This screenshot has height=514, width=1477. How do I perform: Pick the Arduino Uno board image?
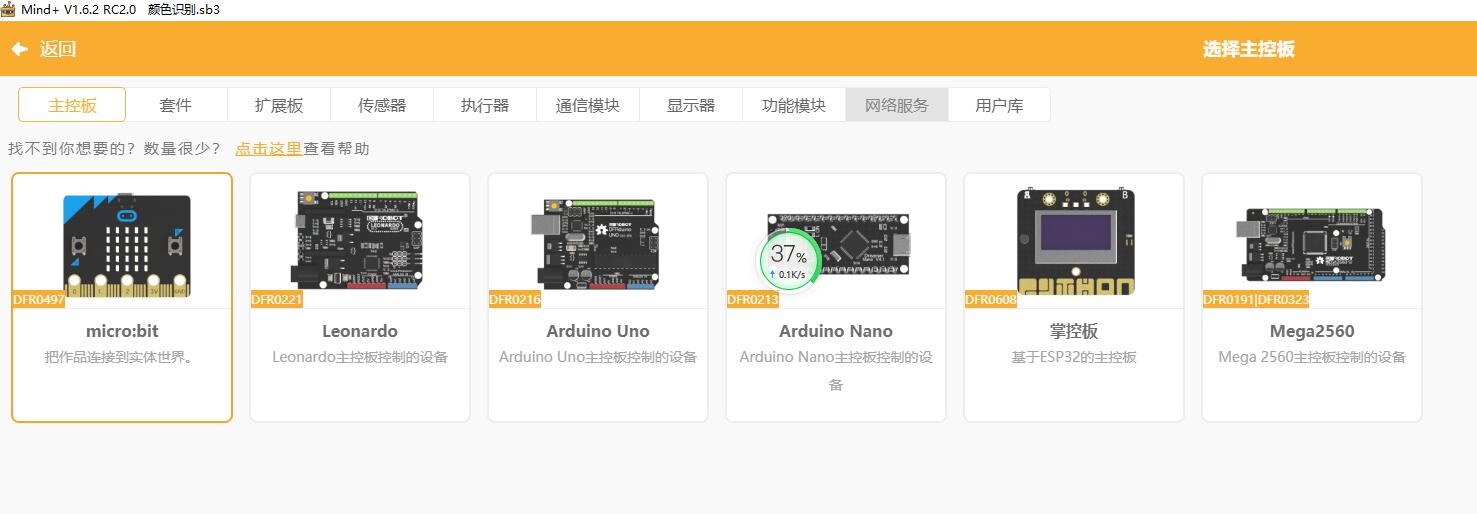click(594, 242)
